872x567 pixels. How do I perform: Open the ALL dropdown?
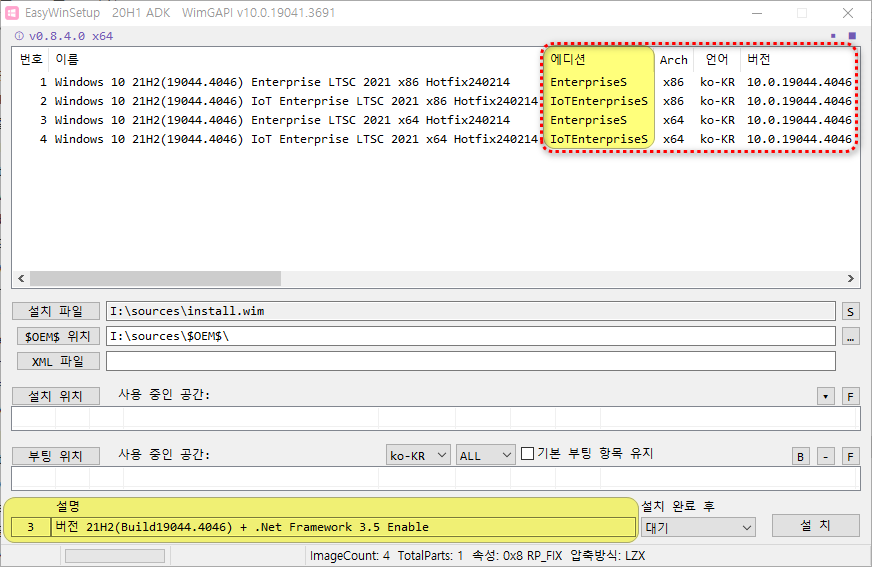click(485, 455)
